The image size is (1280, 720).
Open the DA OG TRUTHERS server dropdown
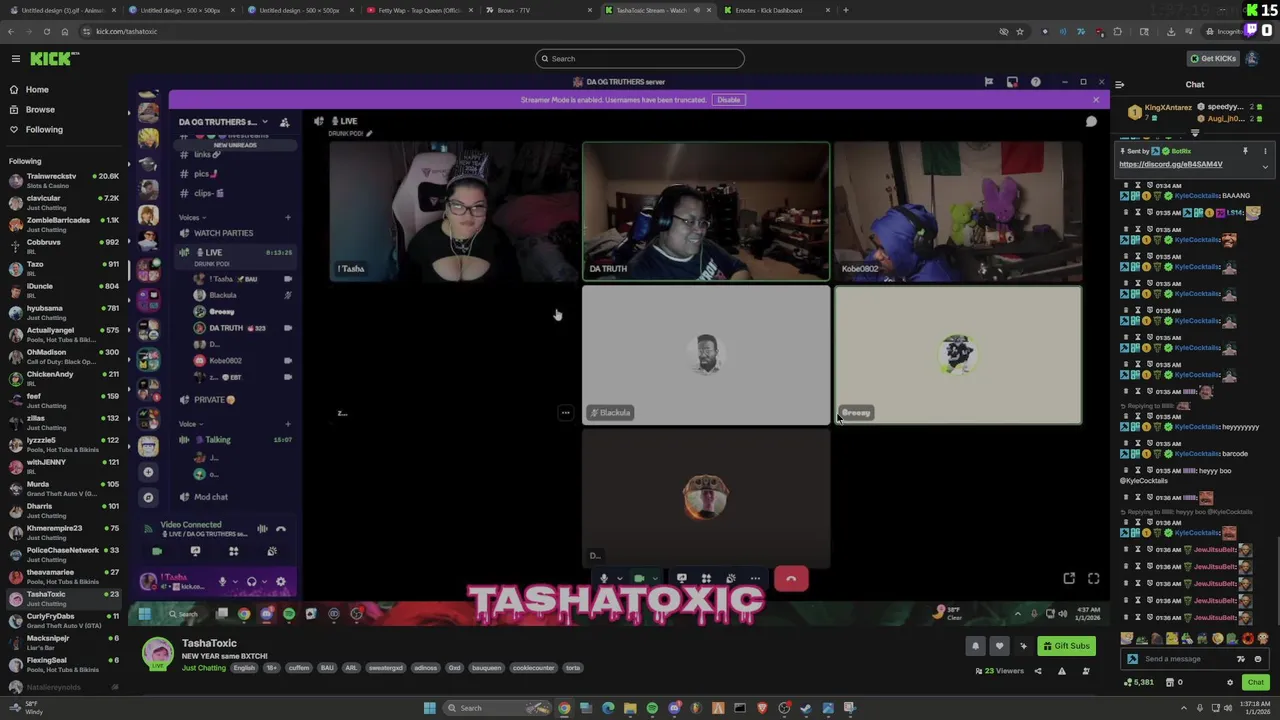coord(223,122)
